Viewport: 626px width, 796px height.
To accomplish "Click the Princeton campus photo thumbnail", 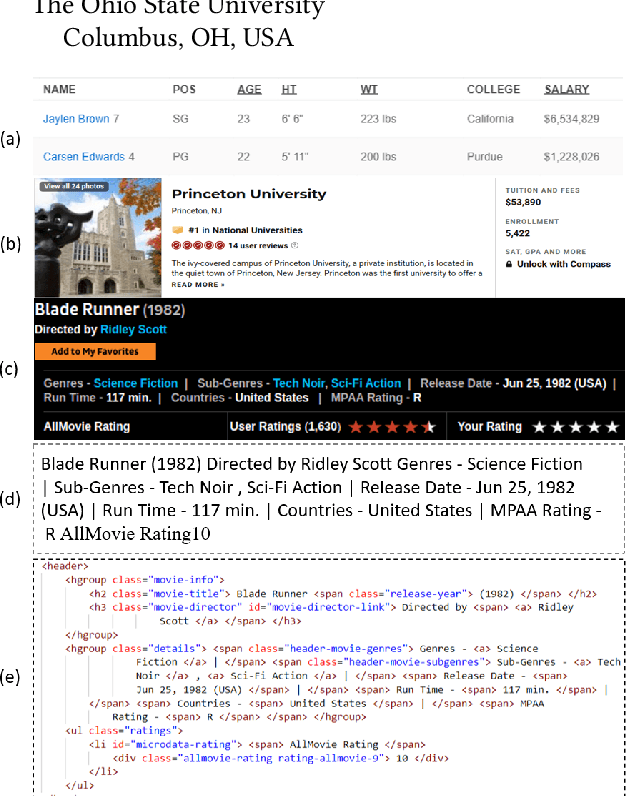I will click(x=98, y=237).
